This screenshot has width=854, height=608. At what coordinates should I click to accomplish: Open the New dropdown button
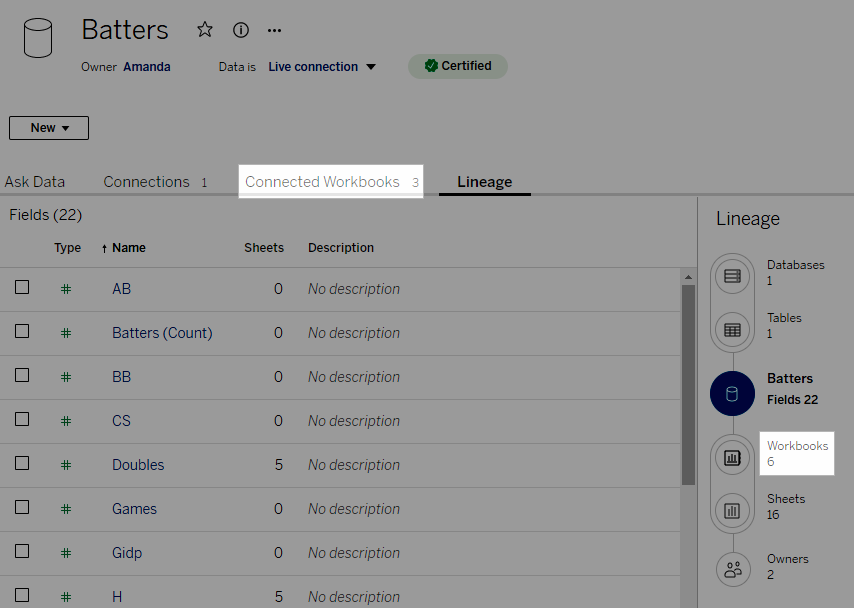[x=49, y=128]
